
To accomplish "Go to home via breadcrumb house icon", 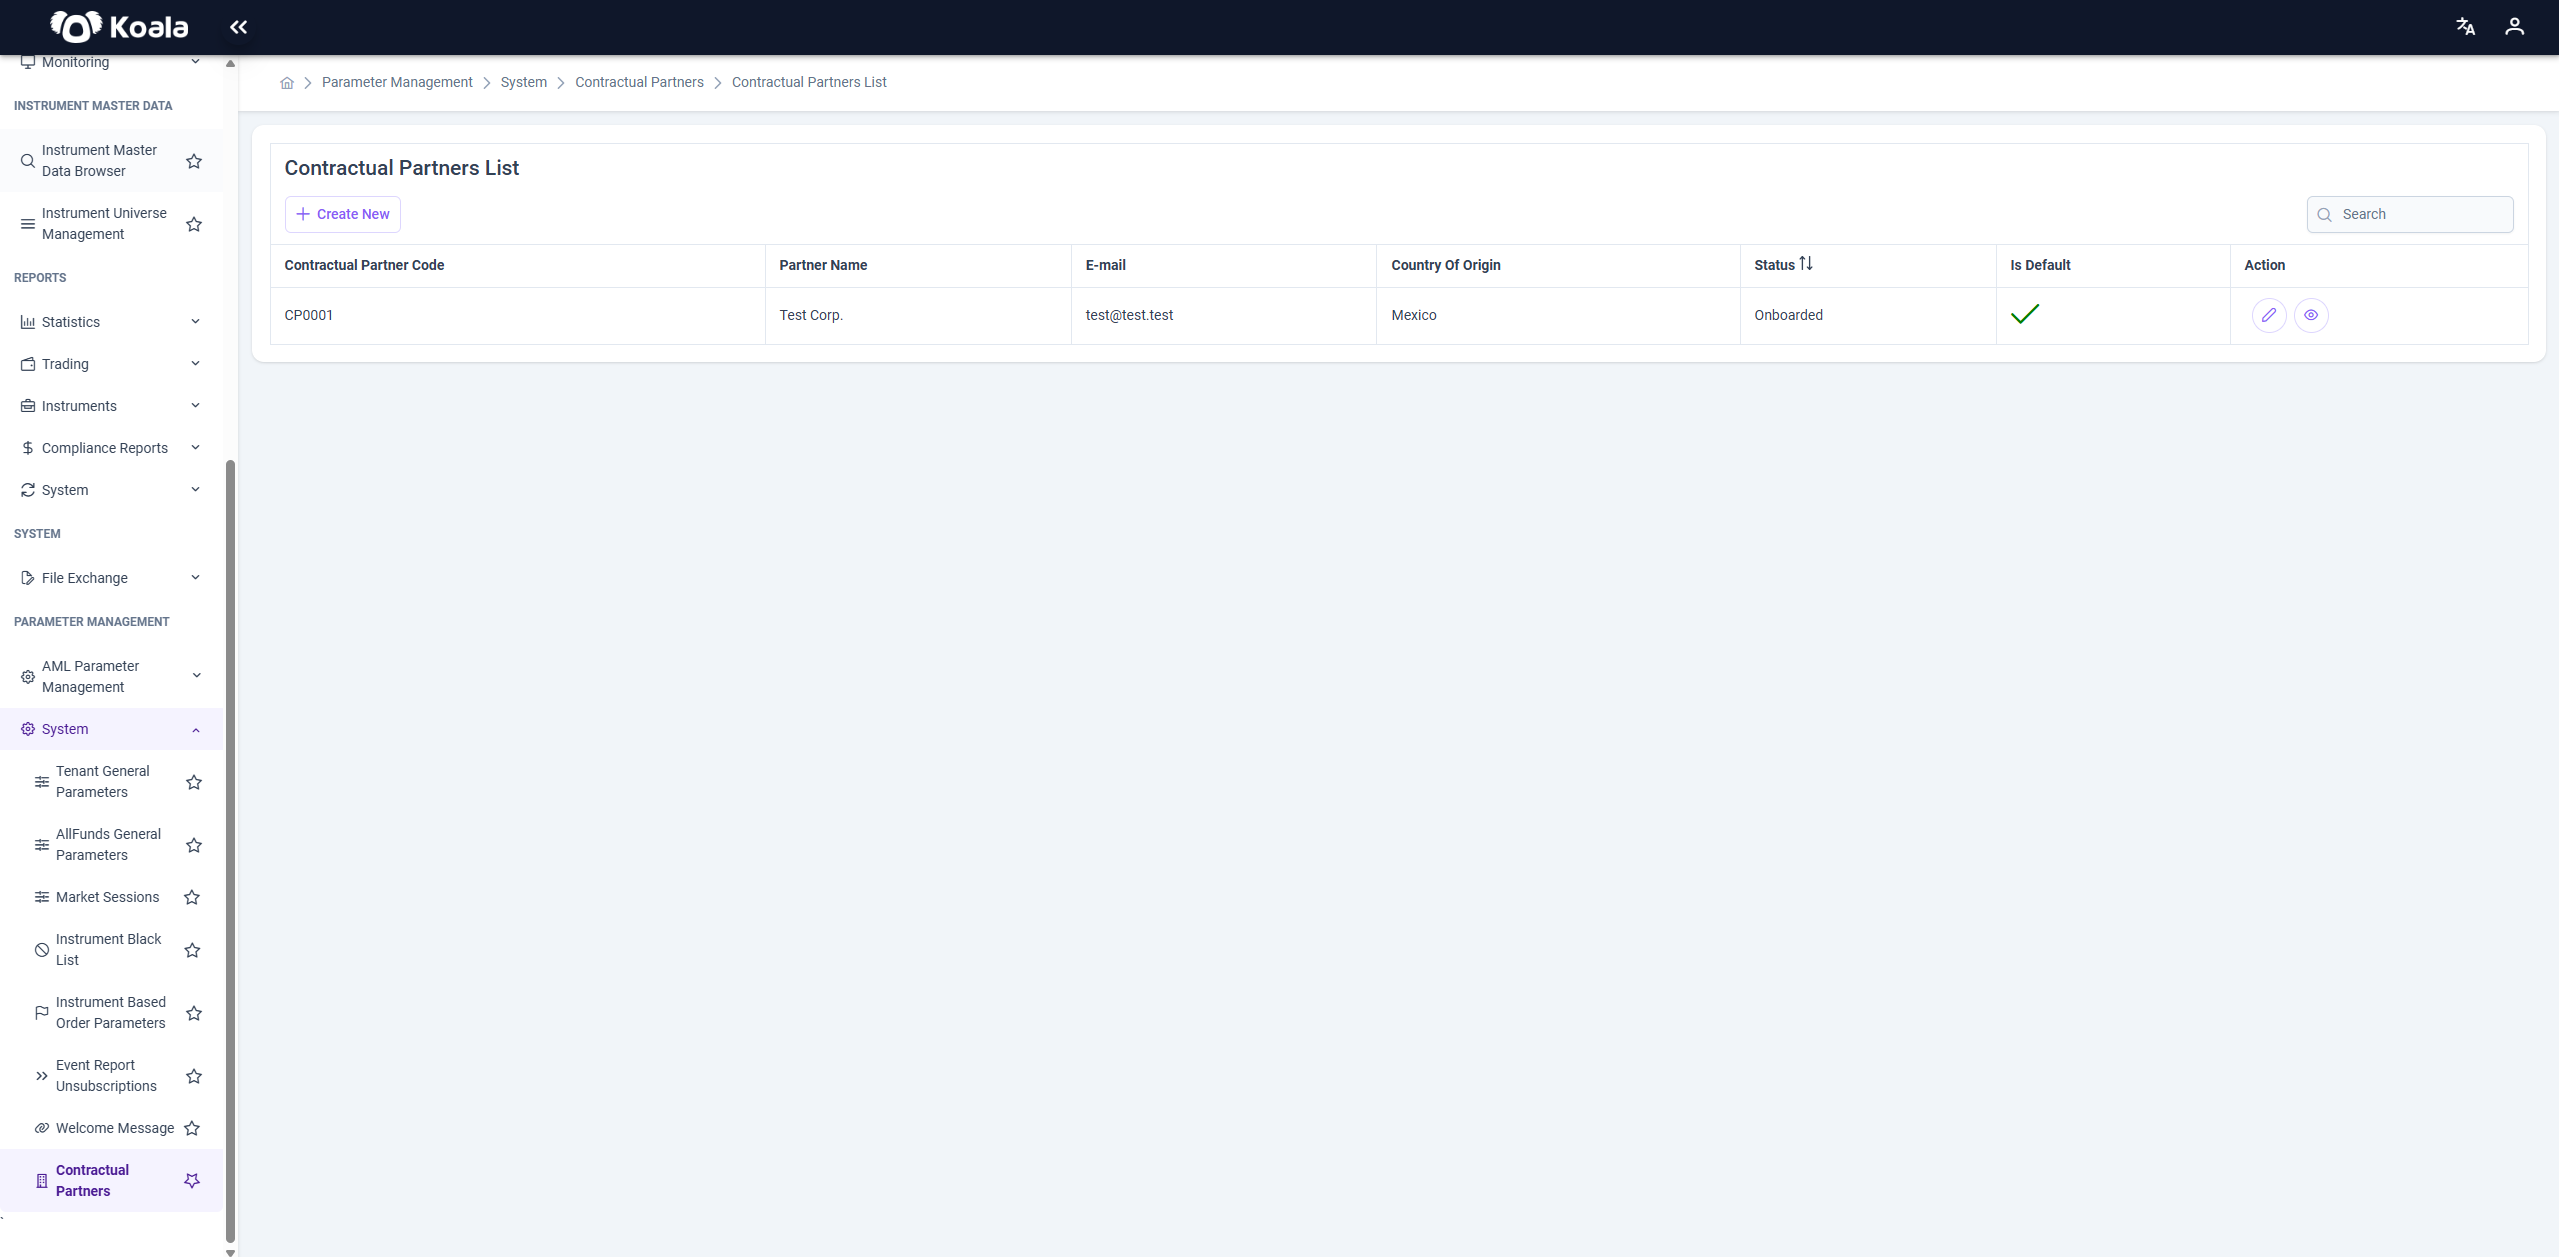I will click(x=287, y=83).
